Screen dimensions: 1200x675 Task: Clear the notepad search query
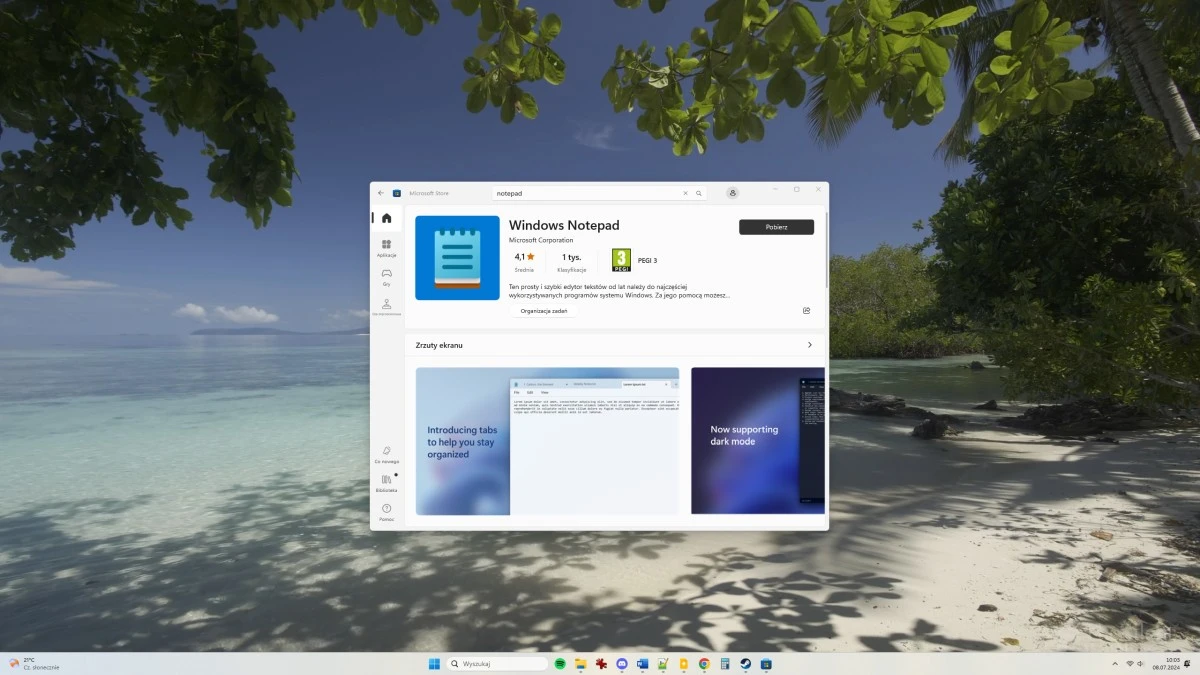click(x=685, y=193)
